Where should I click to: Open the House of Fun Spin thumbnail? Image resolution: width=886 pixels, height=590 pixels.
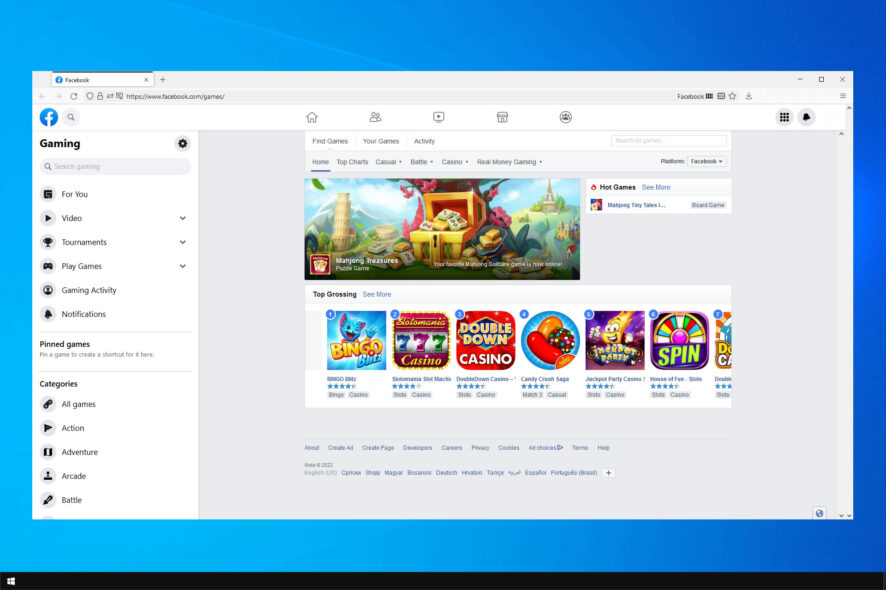coord(679,341)
